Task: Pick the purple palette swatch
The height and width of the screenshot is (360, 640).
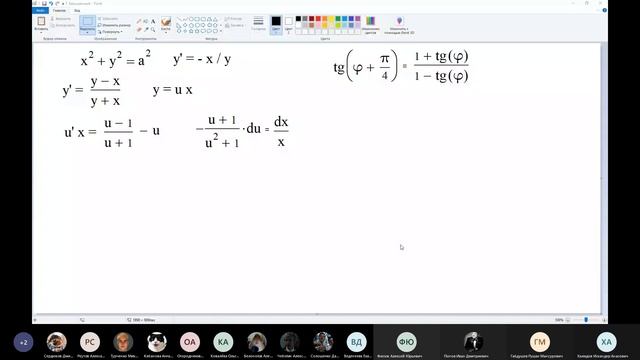Action: click(358, 19)
